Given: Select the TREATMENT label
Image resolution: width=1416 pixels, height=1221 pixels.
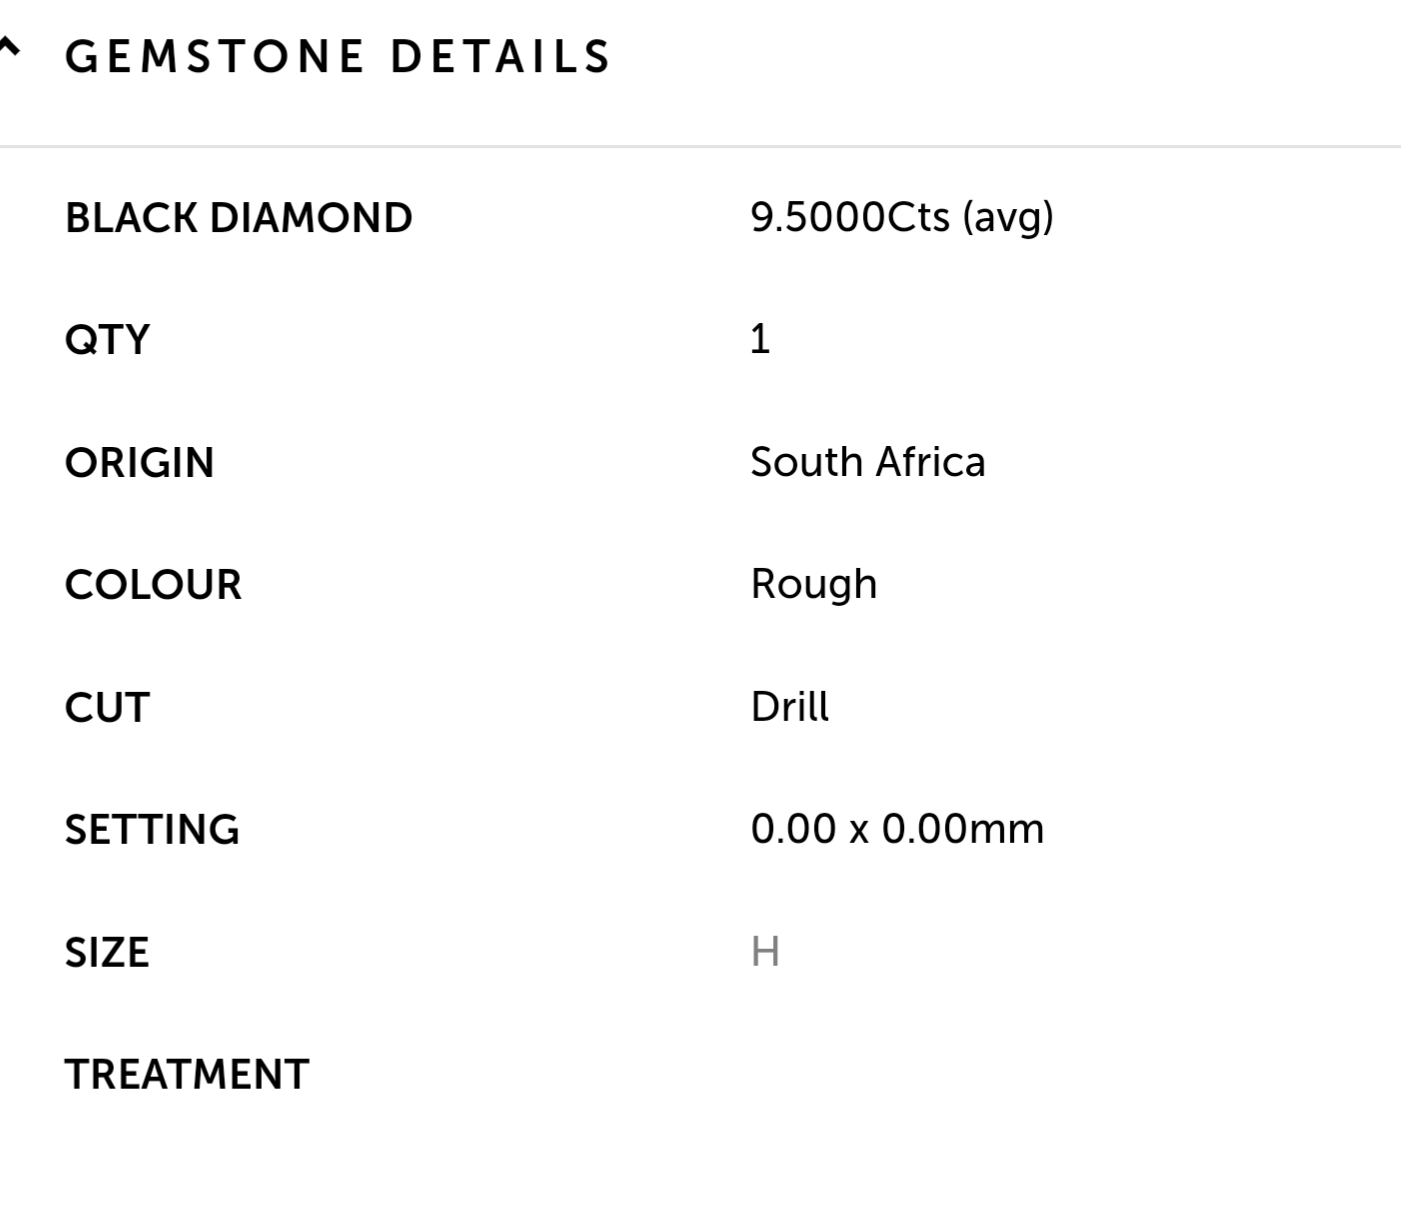Looking at the screenshot, I should 187,1075.
